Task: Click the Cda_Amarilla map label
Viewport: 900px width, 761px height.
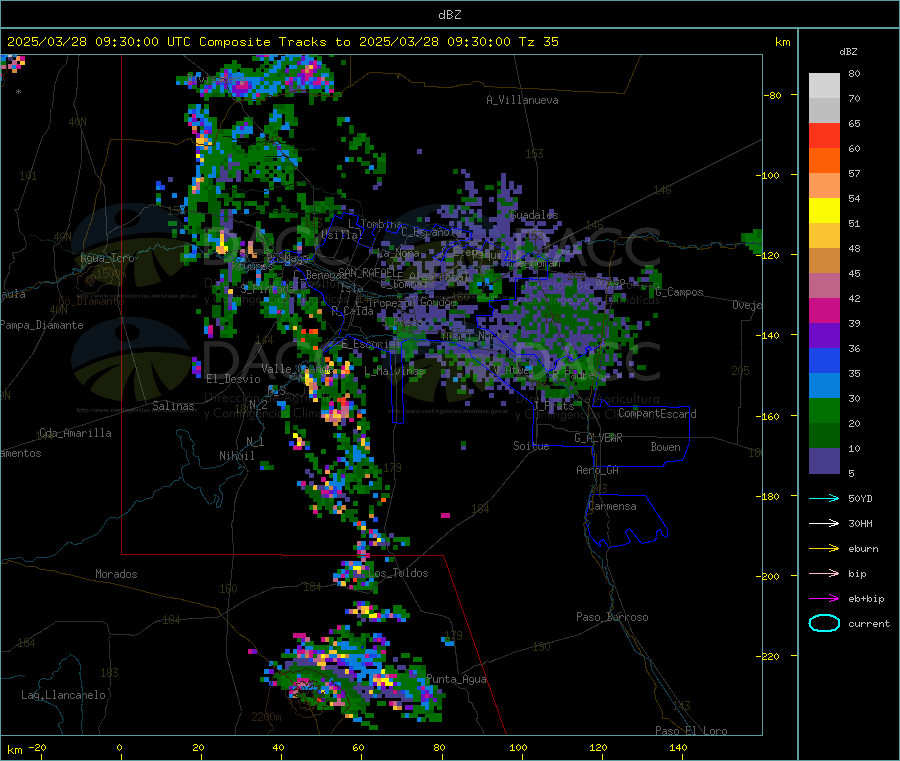Action: point(75,433)
